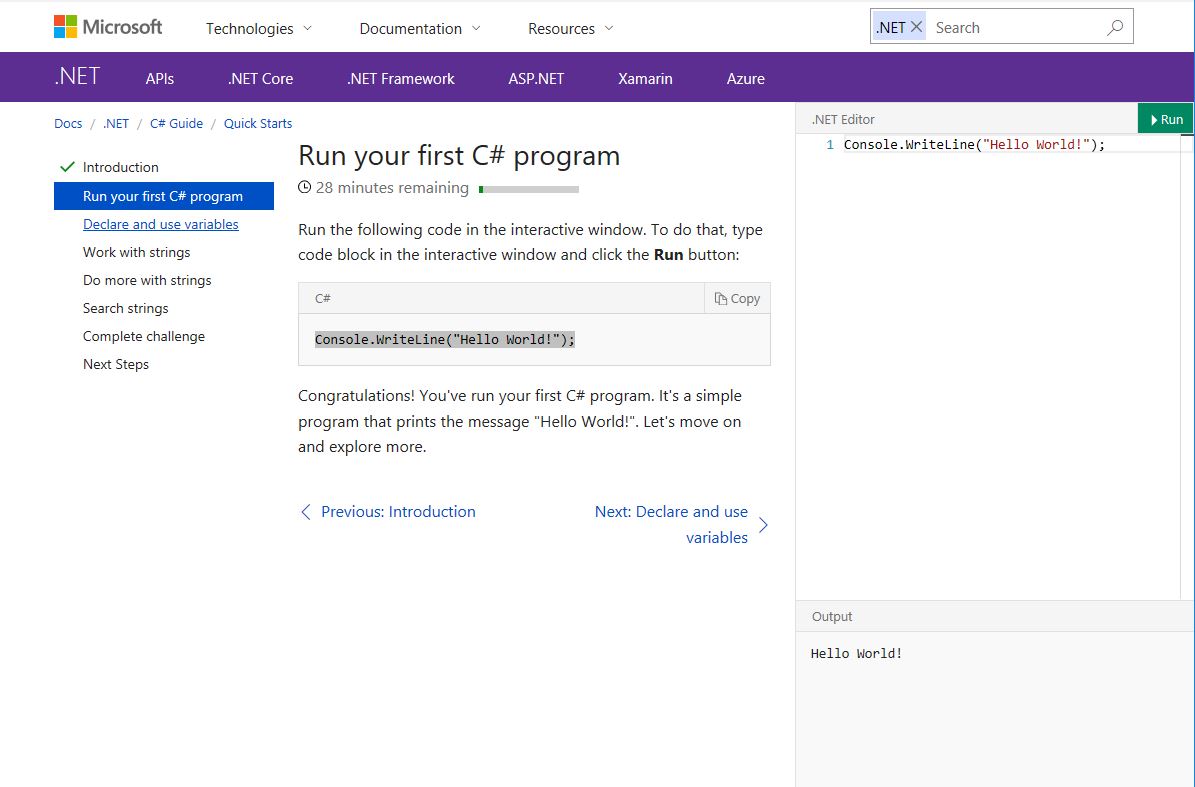Expand the Technologies dropdown menu
The width and height of the screenshot is (1195, 787).
point(258,28)
